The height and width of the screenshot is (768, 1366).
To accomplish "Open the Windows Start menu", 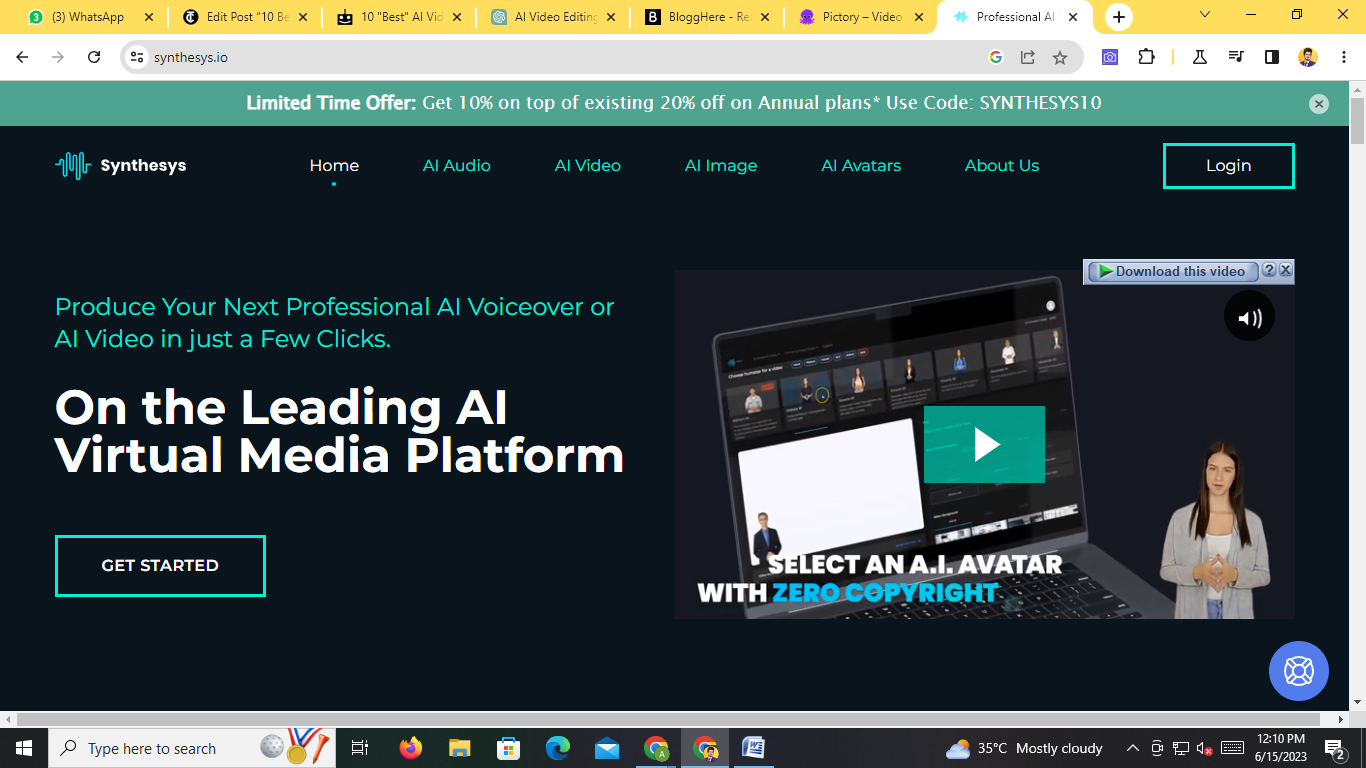I will 23,748.
